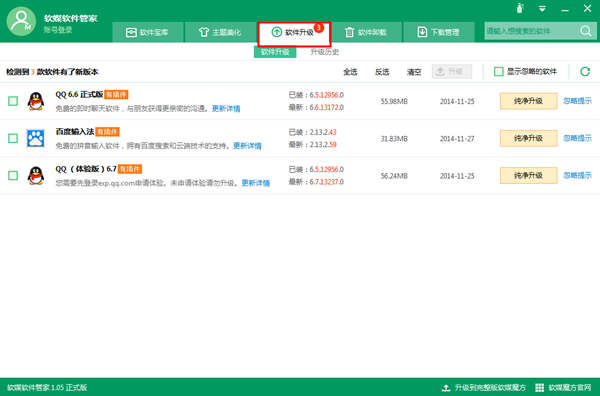Image resolution: width=600 pixels, height=396 pixels.
Task: Check the QQ 体验版 6.7 checkbox
Action: [x=13, y=175]
